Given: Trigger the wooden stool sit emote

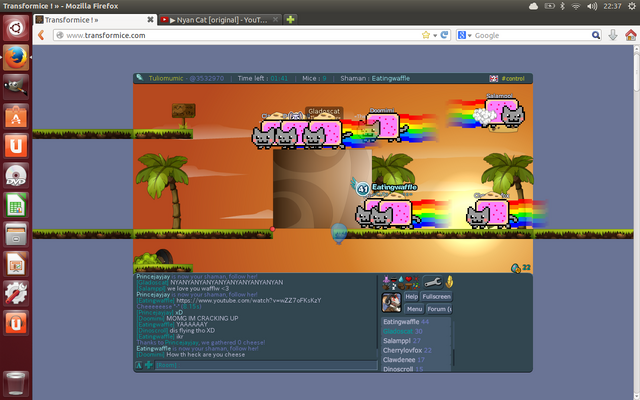Looking at the screenshot, I should (409, 286).
